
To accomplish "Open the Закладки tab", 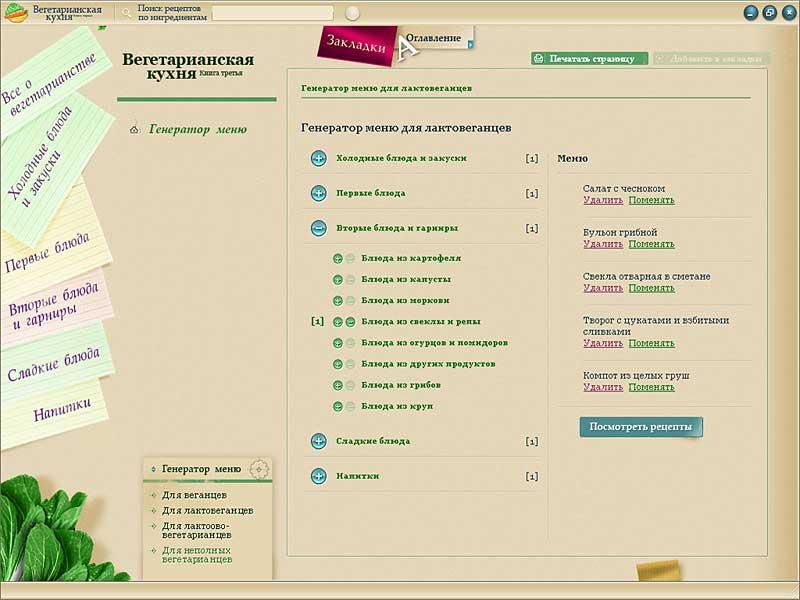I will point(352,45).
